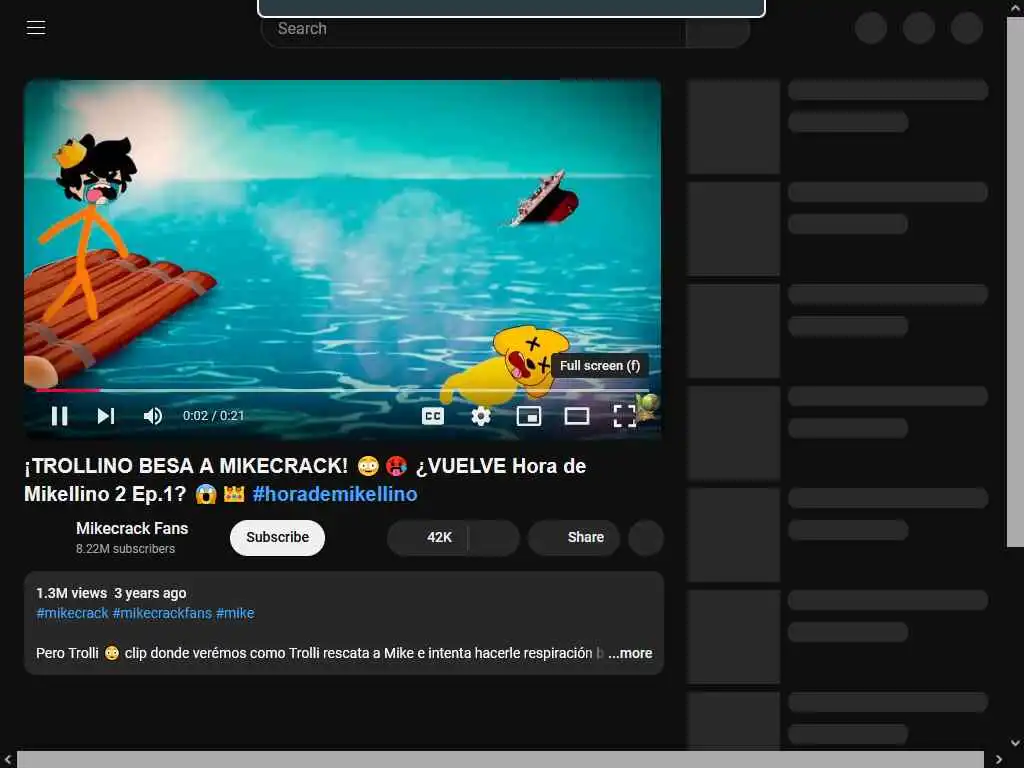Subscribe to Mikecrack Fans

point(278,537)
